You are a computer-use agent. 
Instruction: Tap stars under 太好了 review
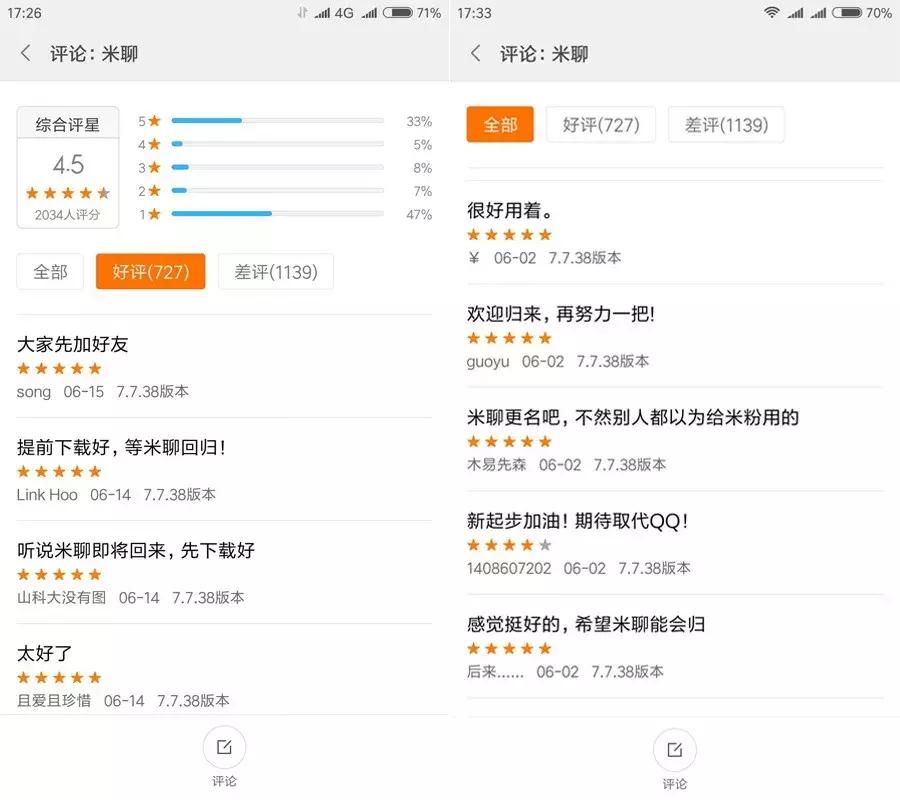59,678
